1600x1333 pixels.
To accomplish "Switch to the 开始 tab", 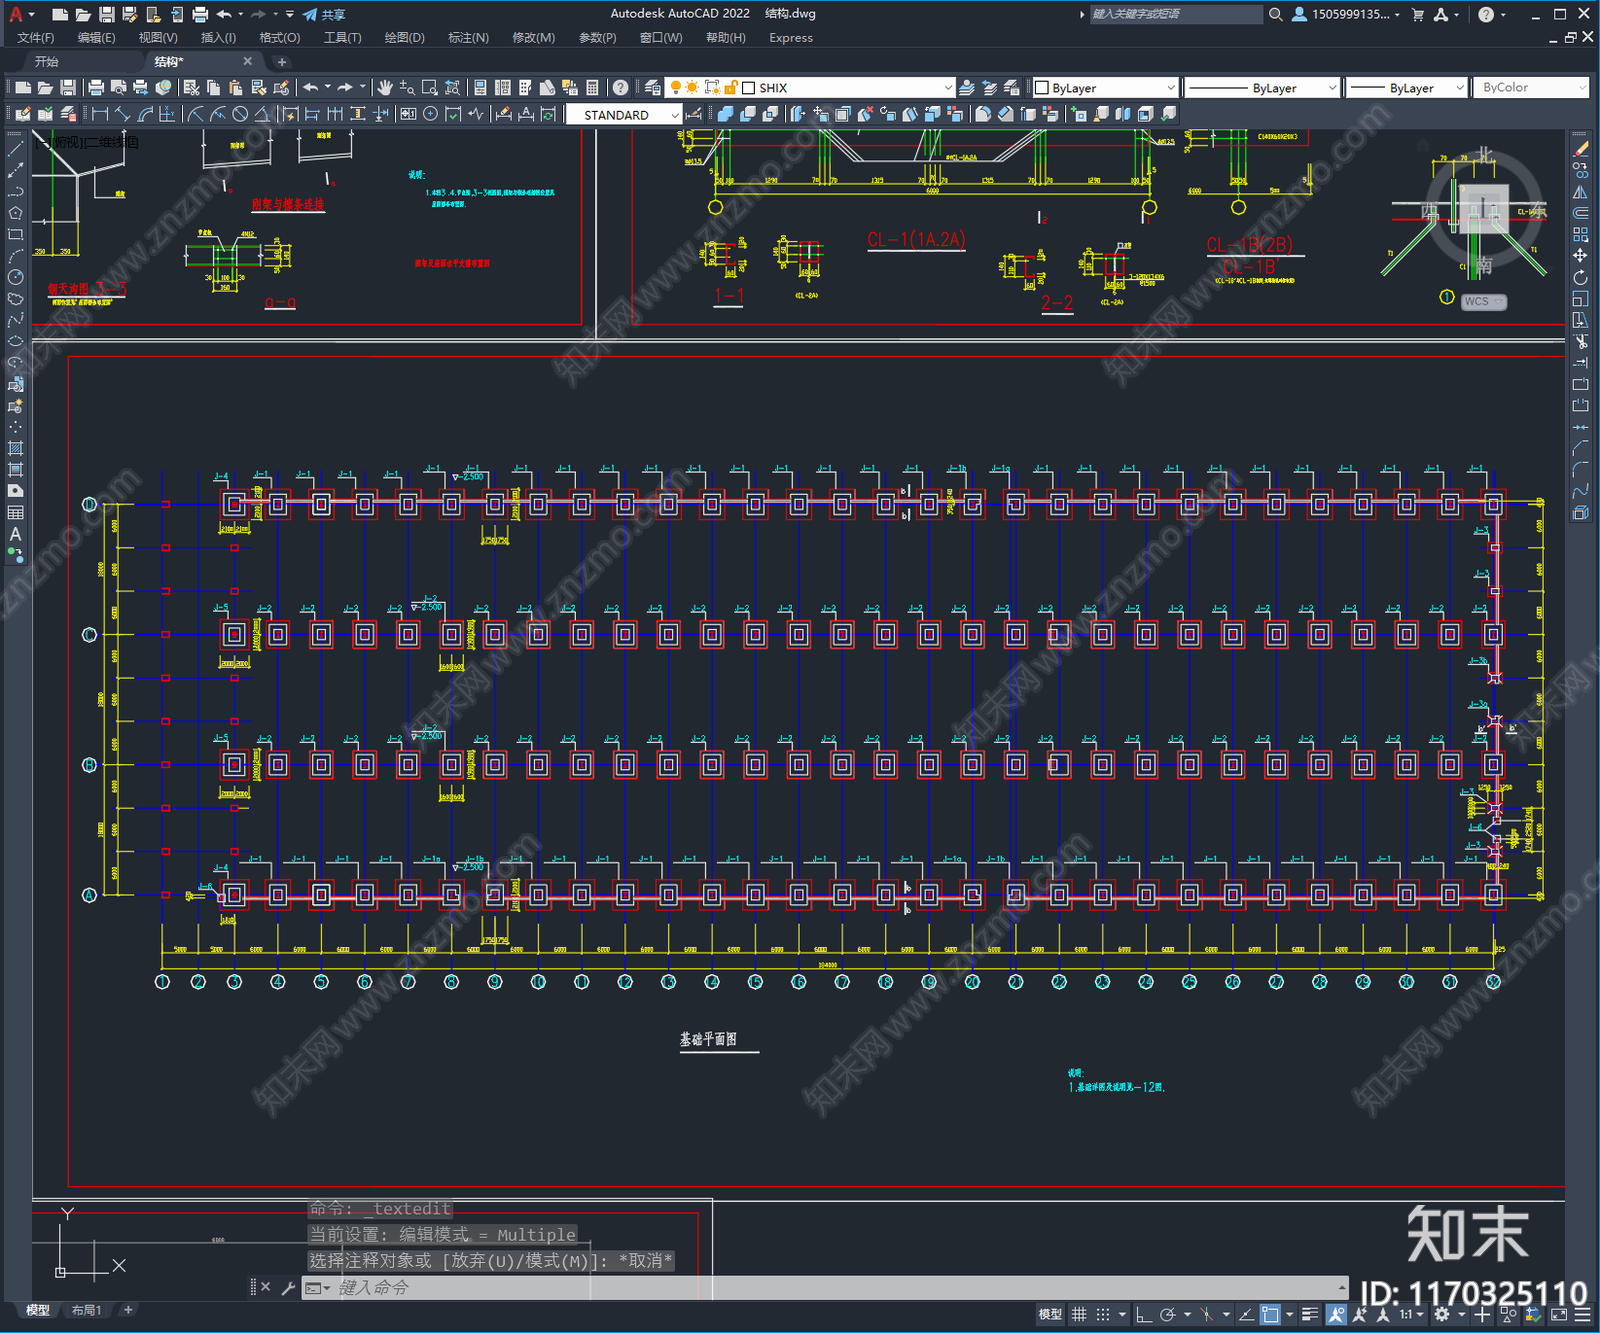I will point(47,62).
